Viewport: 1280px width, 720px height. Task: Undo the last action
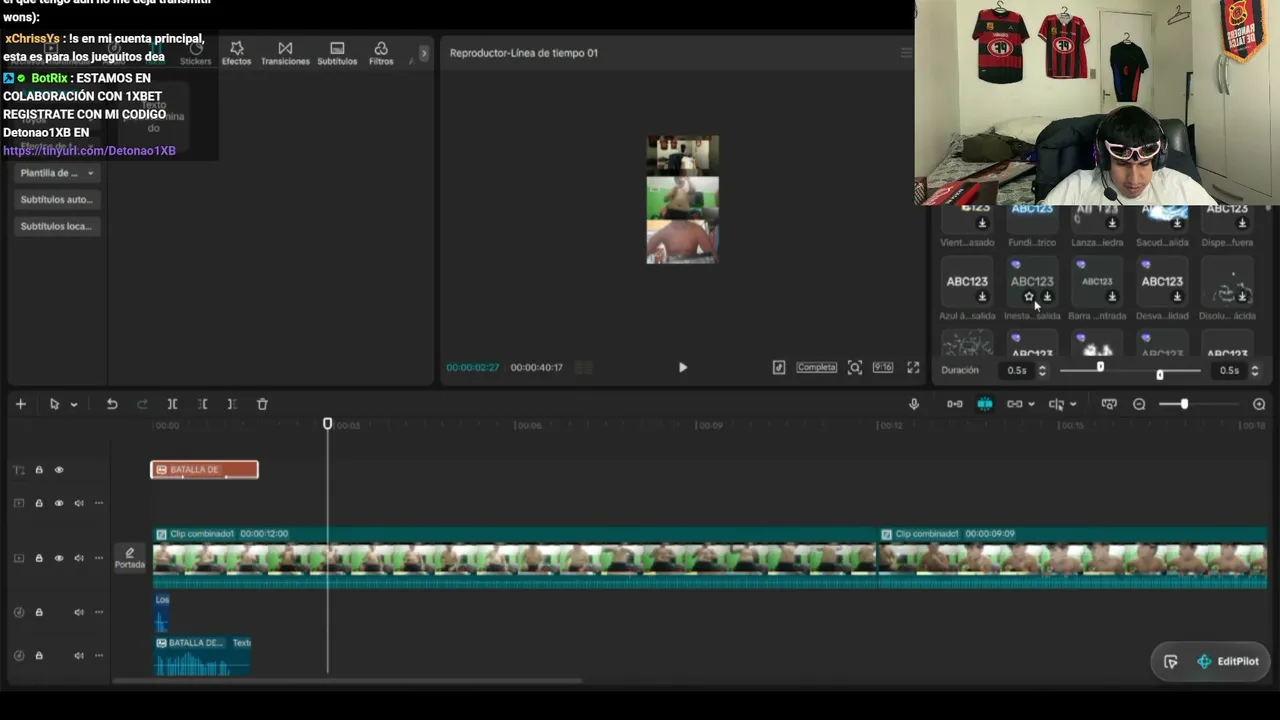(x=112, y=404)
